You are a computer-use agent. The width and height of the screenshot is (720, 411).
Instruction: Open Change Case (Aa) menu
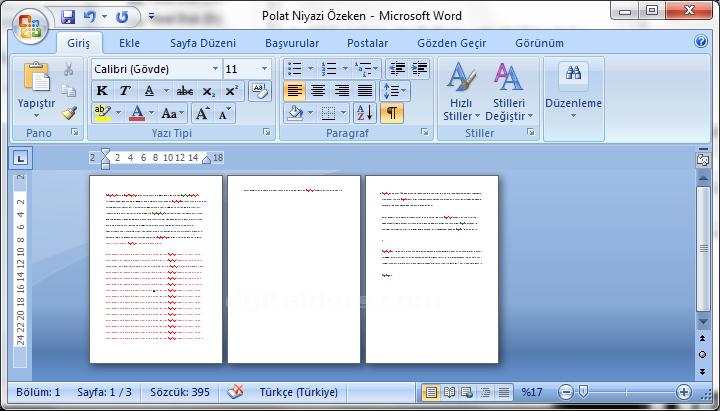pyautogui.click(x=173, y=113)
